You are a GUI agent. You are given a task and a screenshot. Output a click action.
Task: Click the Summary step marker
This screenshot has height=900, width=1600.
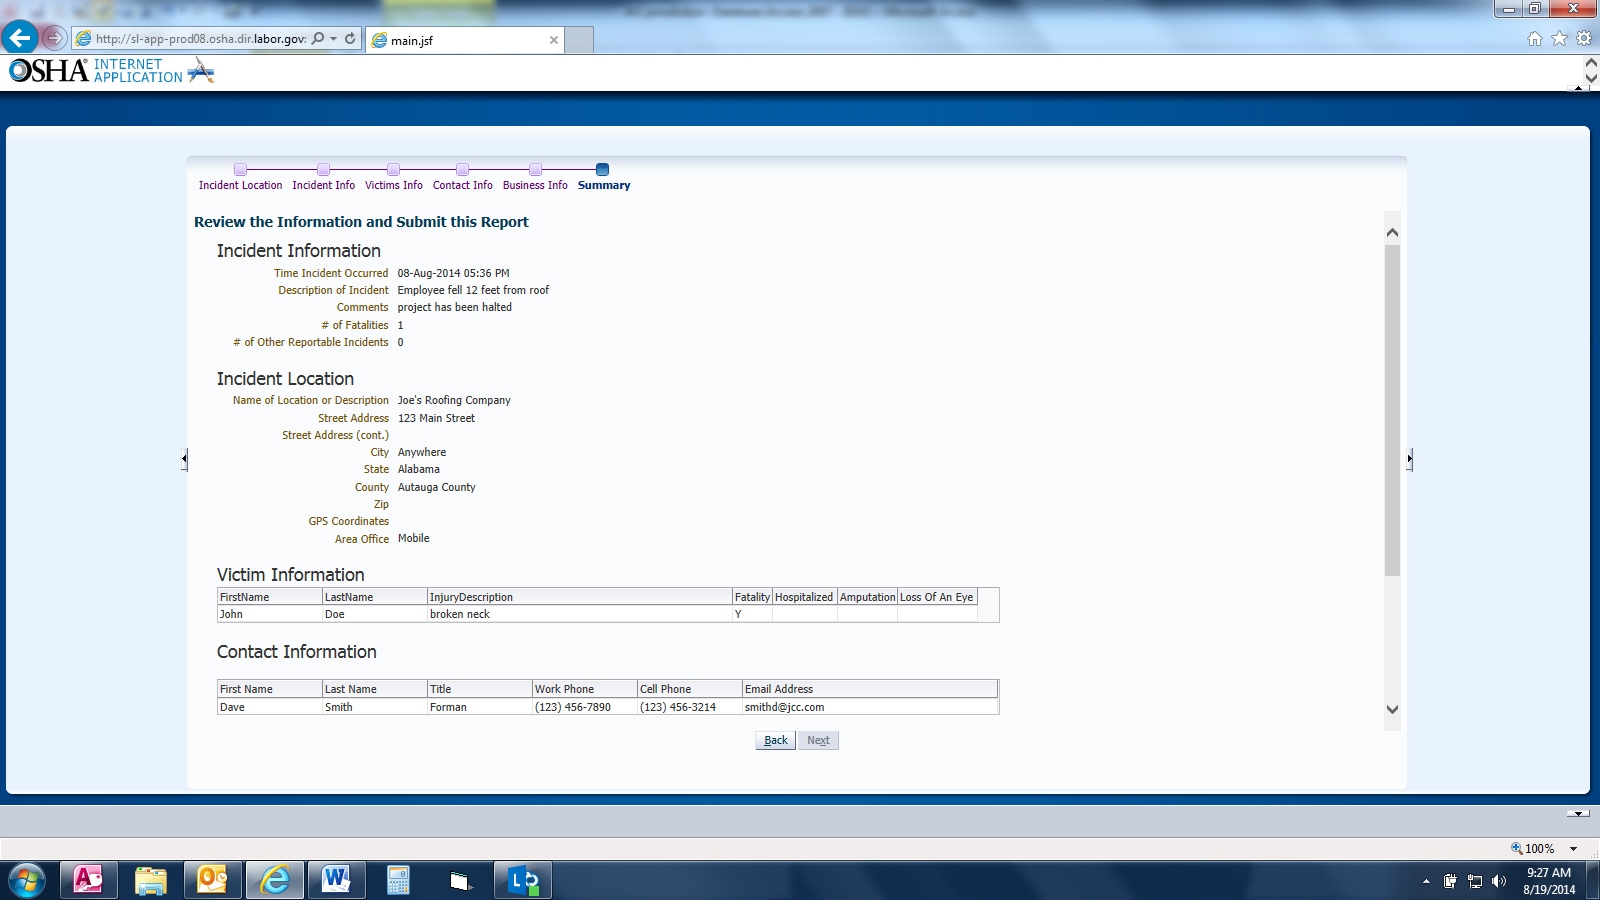tap(602, 170)
